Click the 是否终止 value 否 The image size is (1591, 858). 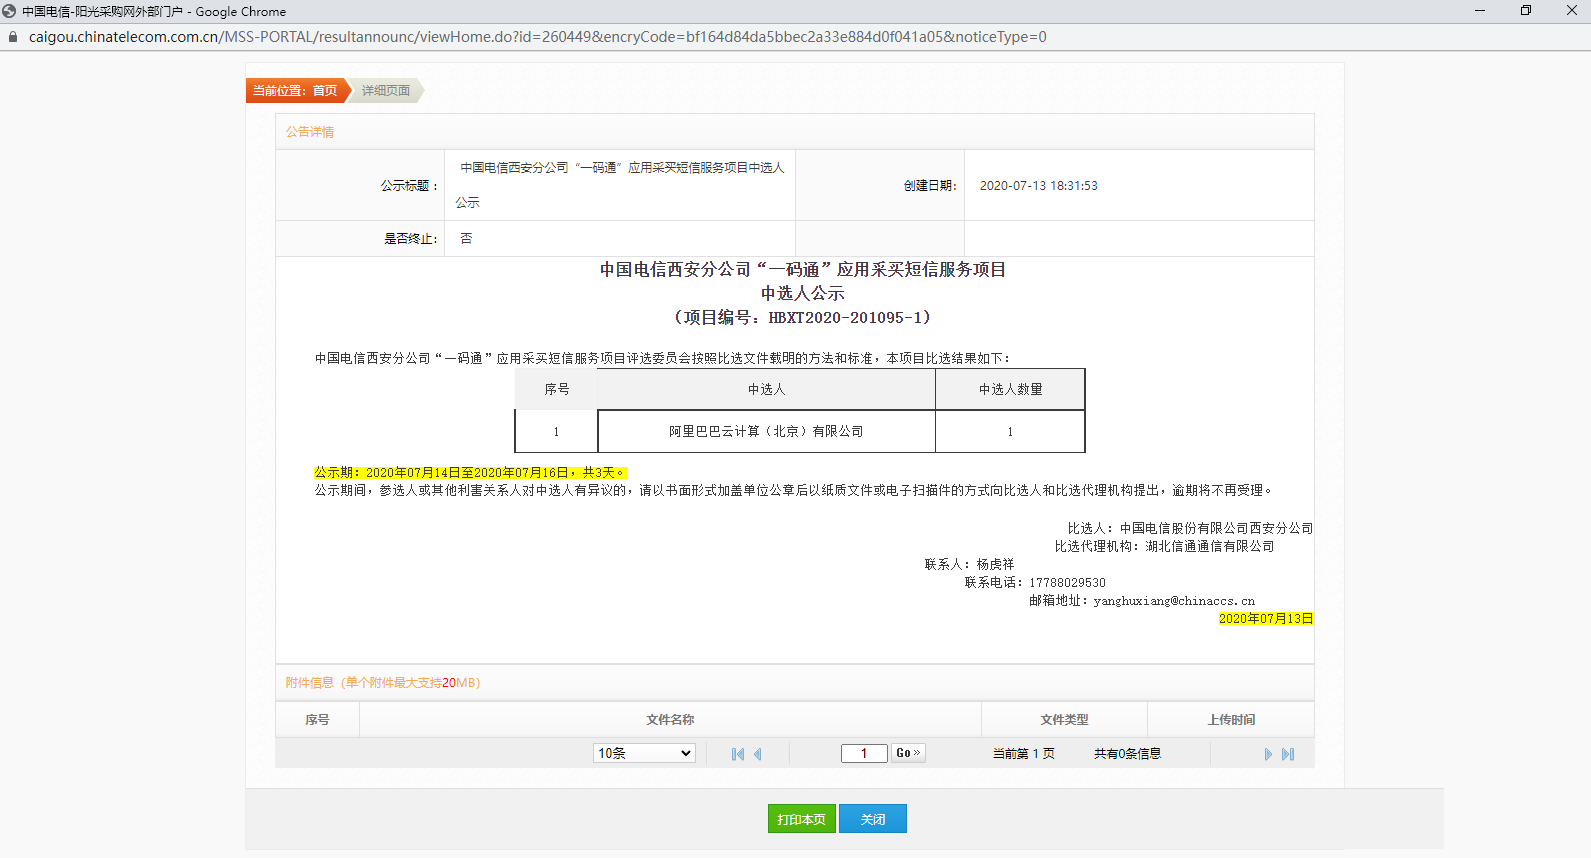tap(466, 239)
